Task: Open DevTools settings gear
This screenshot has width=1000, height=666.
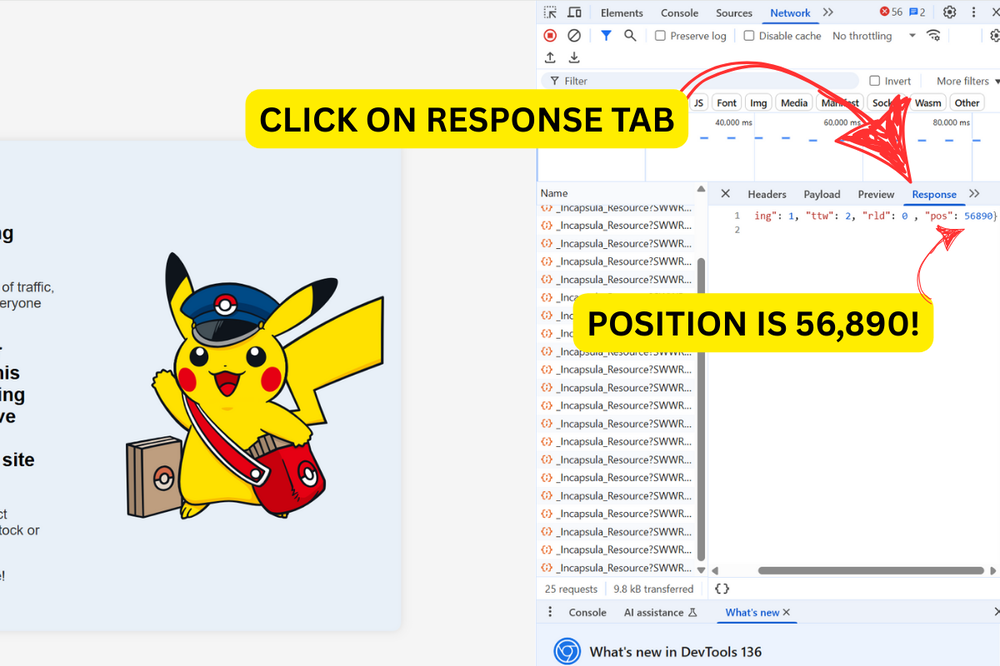Action: [949, 13]
